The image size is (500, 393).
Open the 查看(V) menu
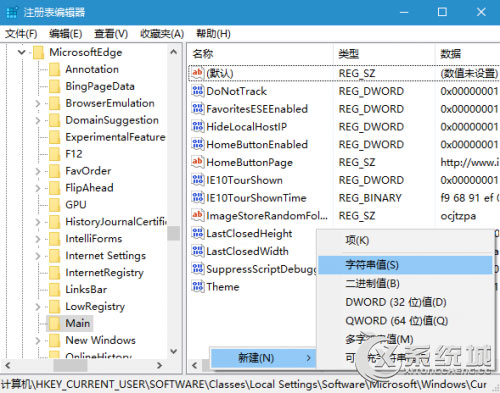pyautogui.click(x=111, y=34)
